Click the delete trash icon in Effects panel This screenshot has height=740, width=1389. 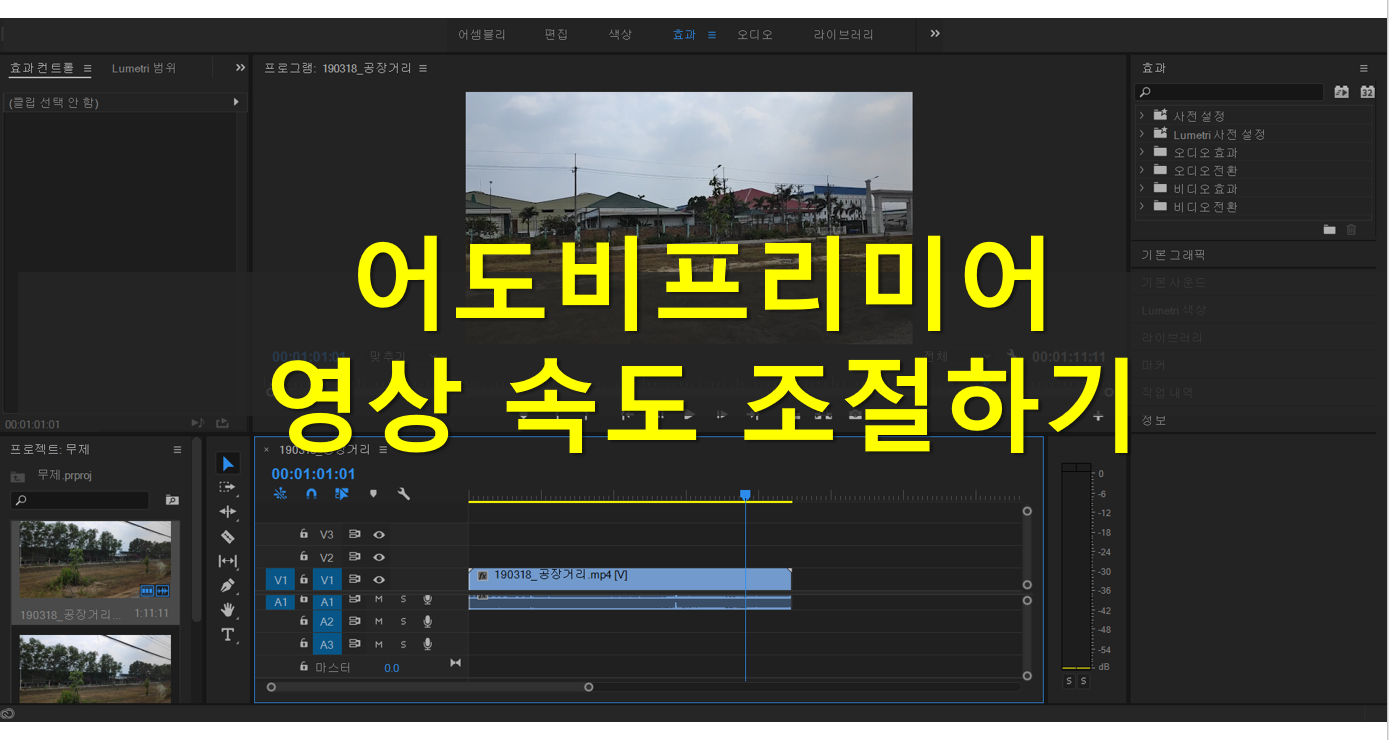coord(1352,229)
